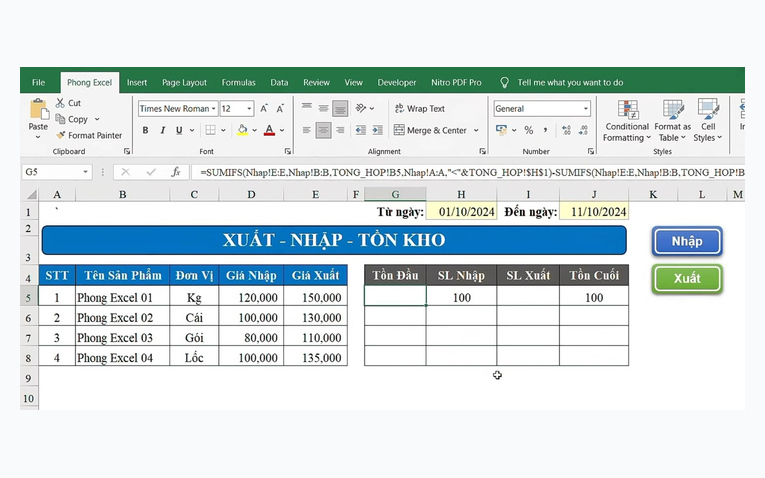The height and width of the screenshot is (478, 765).
Task: Switch to the Page Layout tab
Action: 184,82
